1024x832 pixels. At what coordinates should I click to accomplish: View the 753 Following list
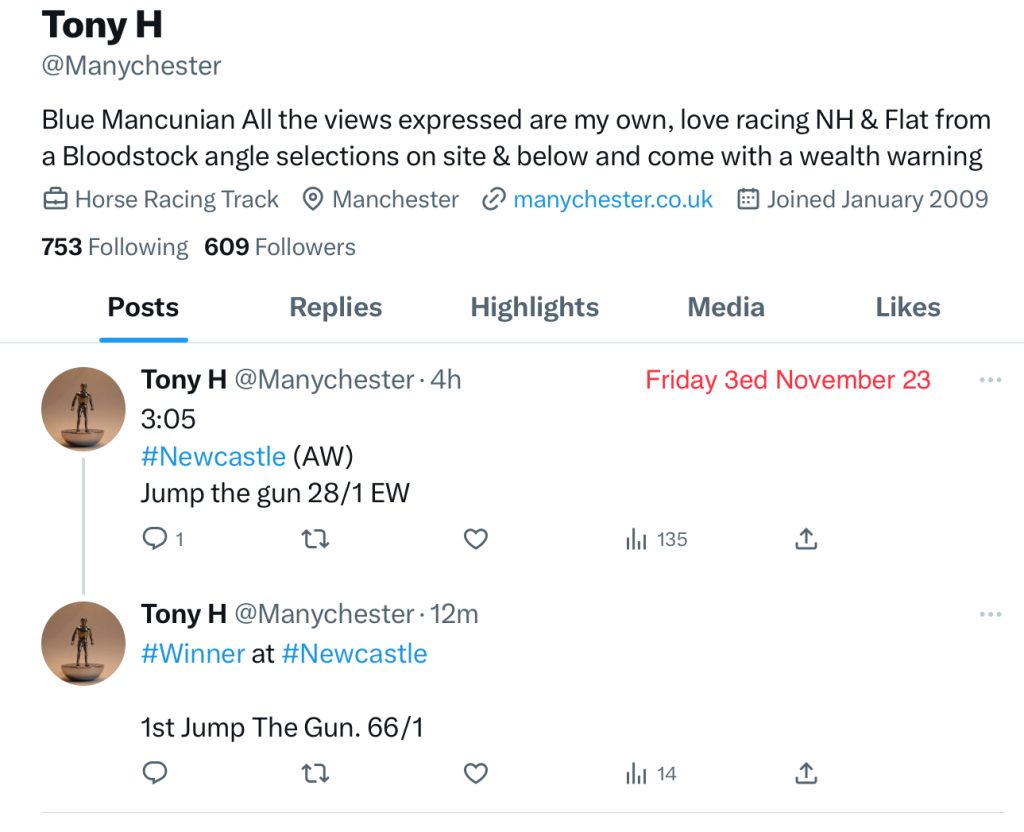pyautogui.click(x=114, y=247)
